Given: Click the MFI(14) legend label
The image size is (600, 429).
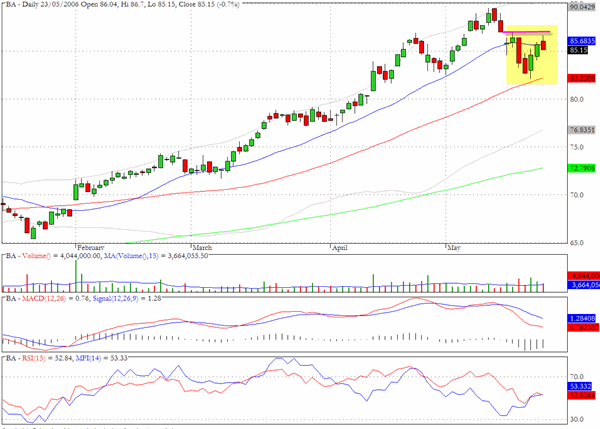Looking at the screenshot, I should pos(88,358).
